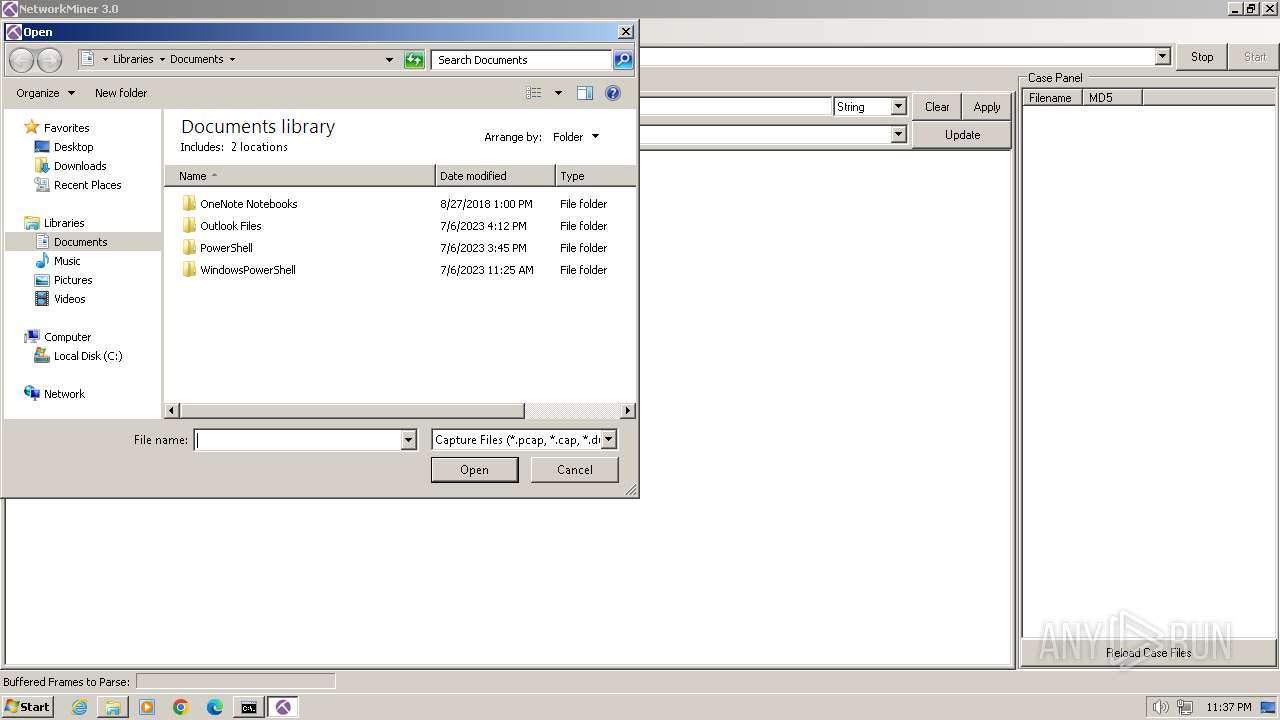Click the Clear button in NetworkMiner

(937, 107)
